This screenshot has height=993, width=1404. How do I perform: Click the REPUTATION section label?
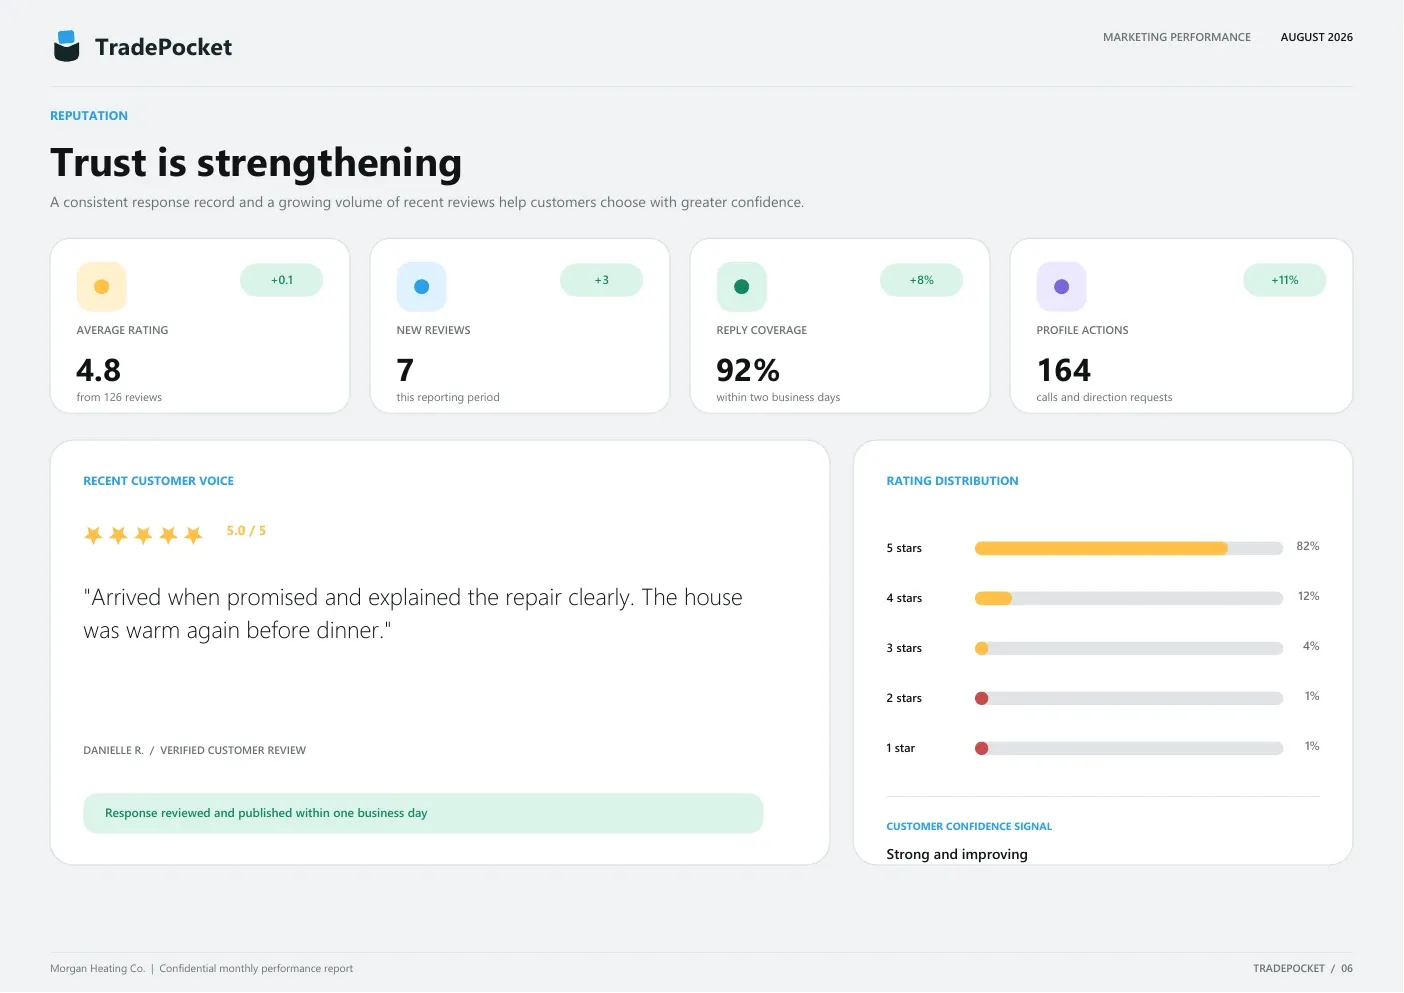click(x=89, y=116)
